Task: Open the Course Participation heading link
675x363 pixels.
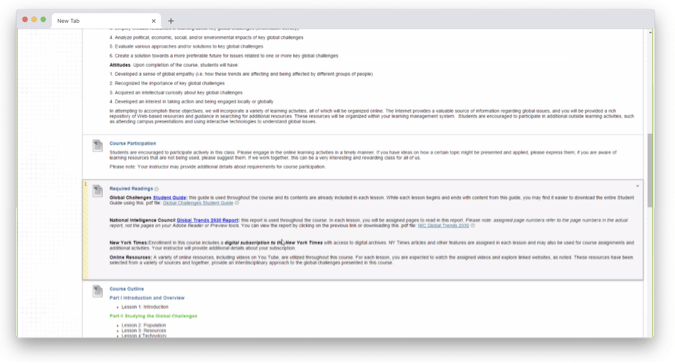Action: tap(133, 143)
